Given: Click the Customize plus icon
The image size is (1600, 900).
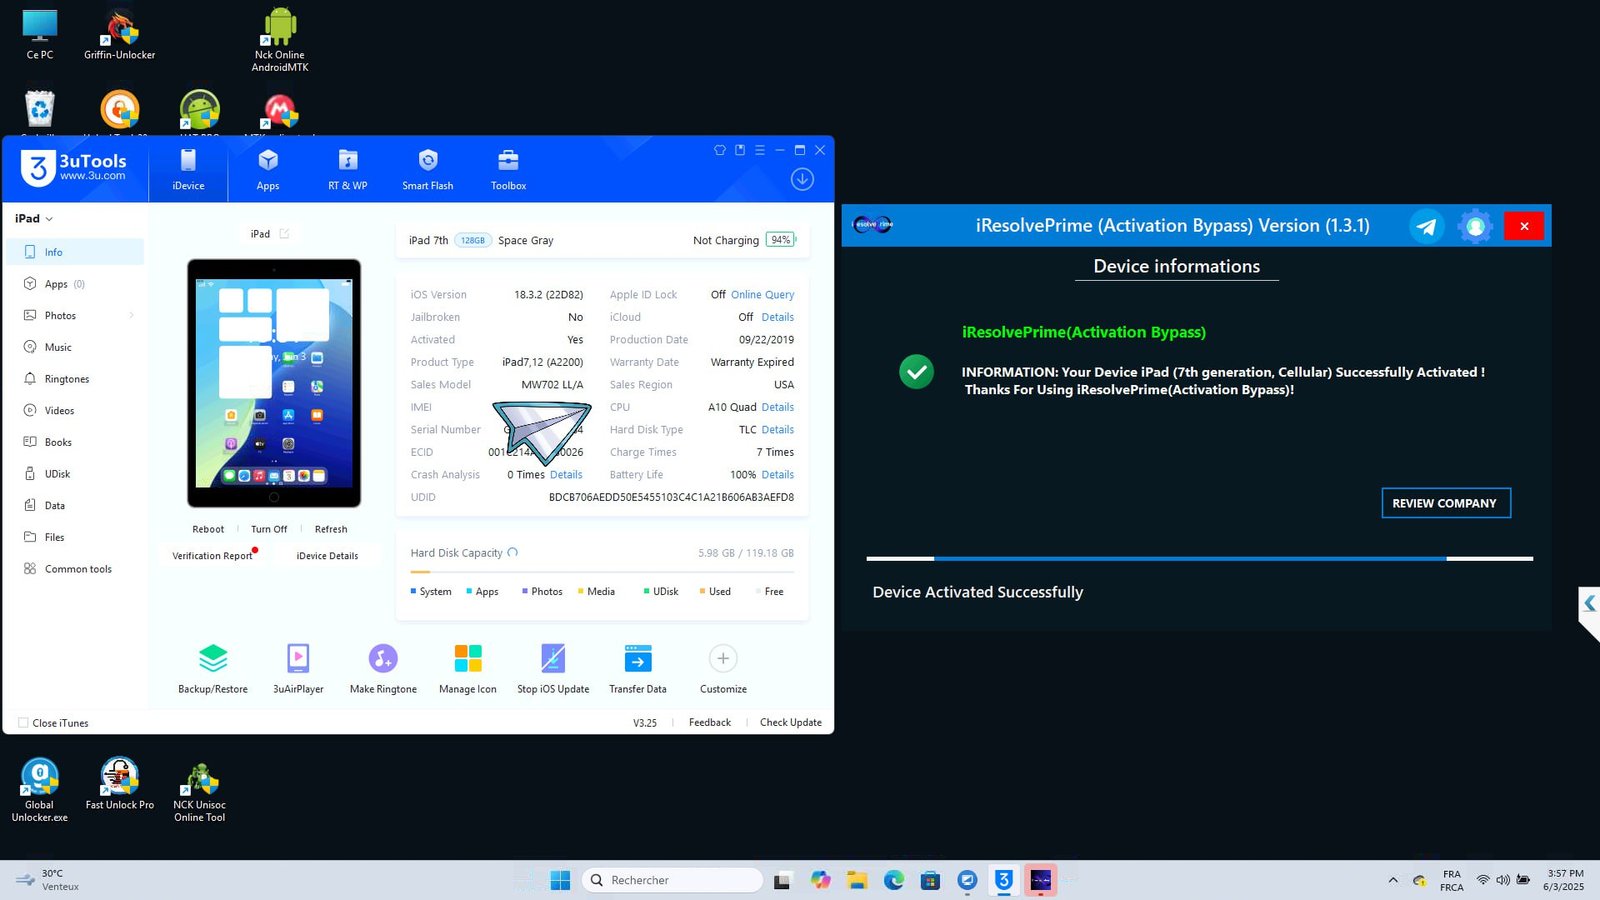Looking at the screenshot, I should (x=723, y=658).
